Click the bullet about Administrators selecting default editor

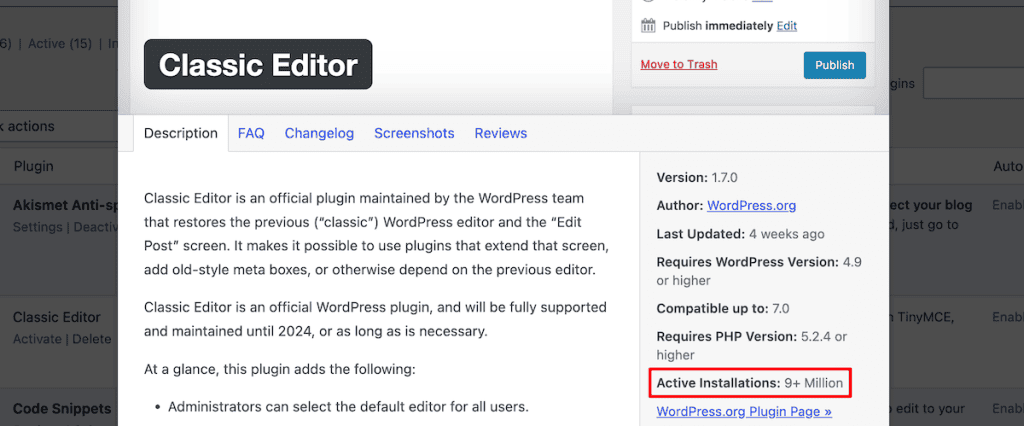[347, 407]
